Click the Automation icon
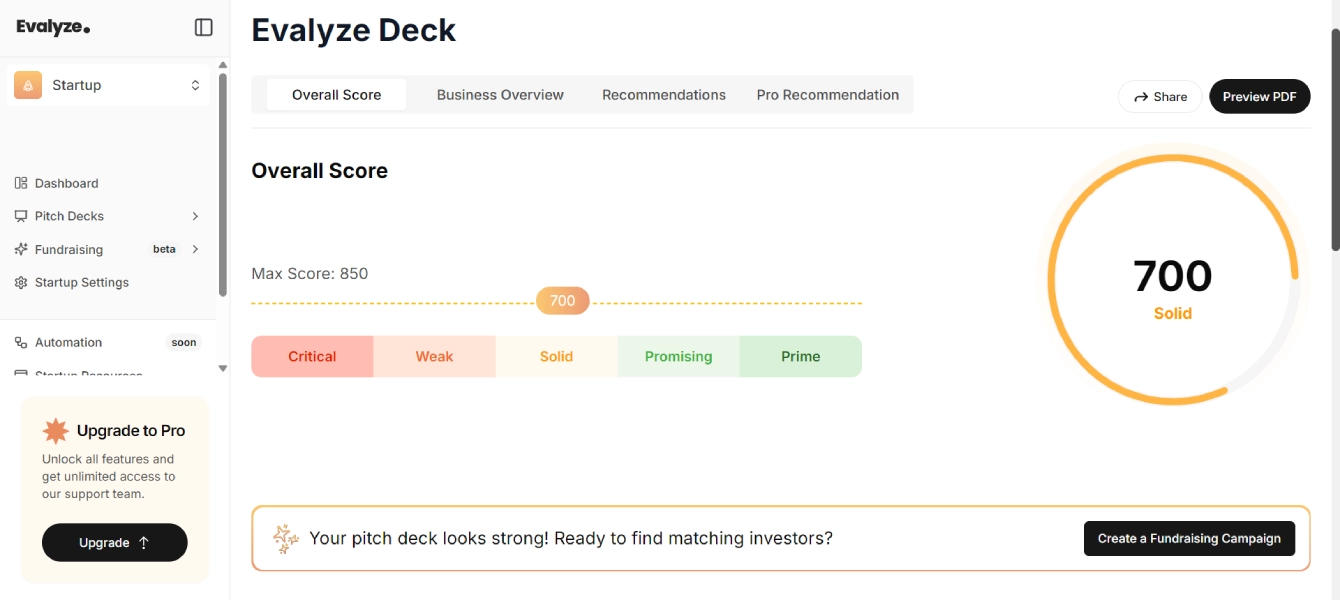 pos(21,342)
